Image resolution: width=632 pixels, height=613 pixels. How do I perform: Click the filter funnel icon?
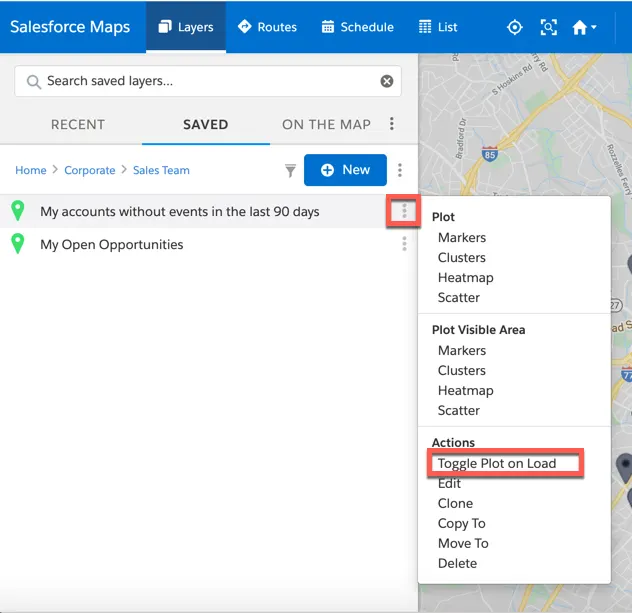(290, 170)
